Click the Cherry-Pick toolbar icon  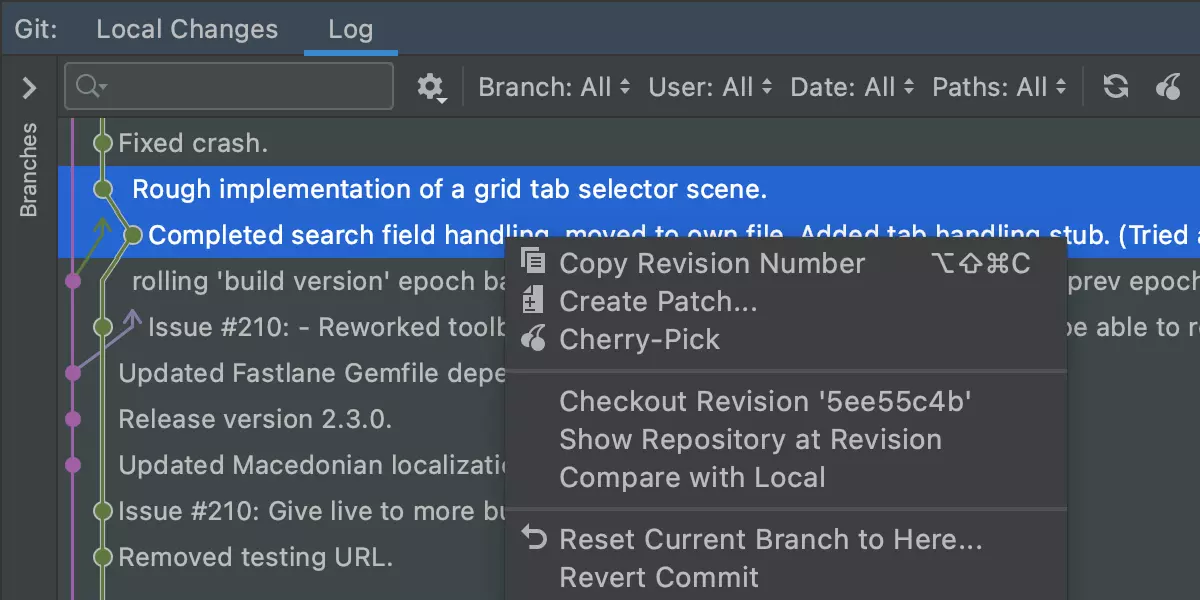[x=1168, y=87]
